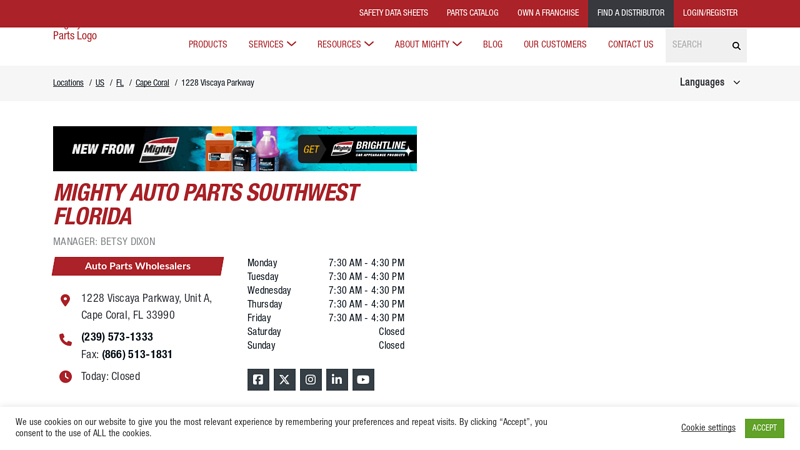800x450 pixels.
Task: Expand the Services menu chevron
Action: point(291,44)
